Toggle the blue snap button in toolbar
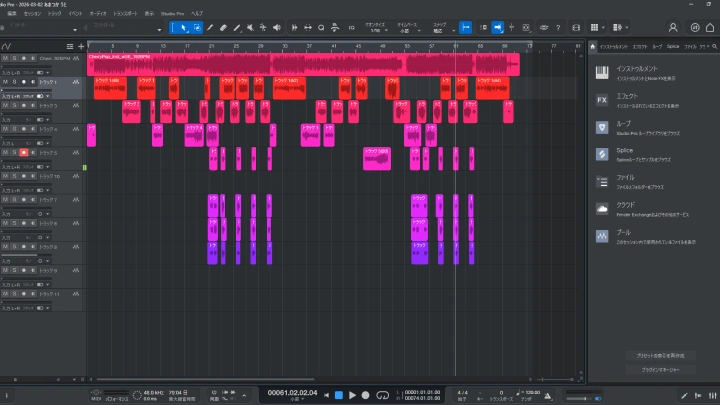The width and height of the screenshot is (720, 405). 465,28
